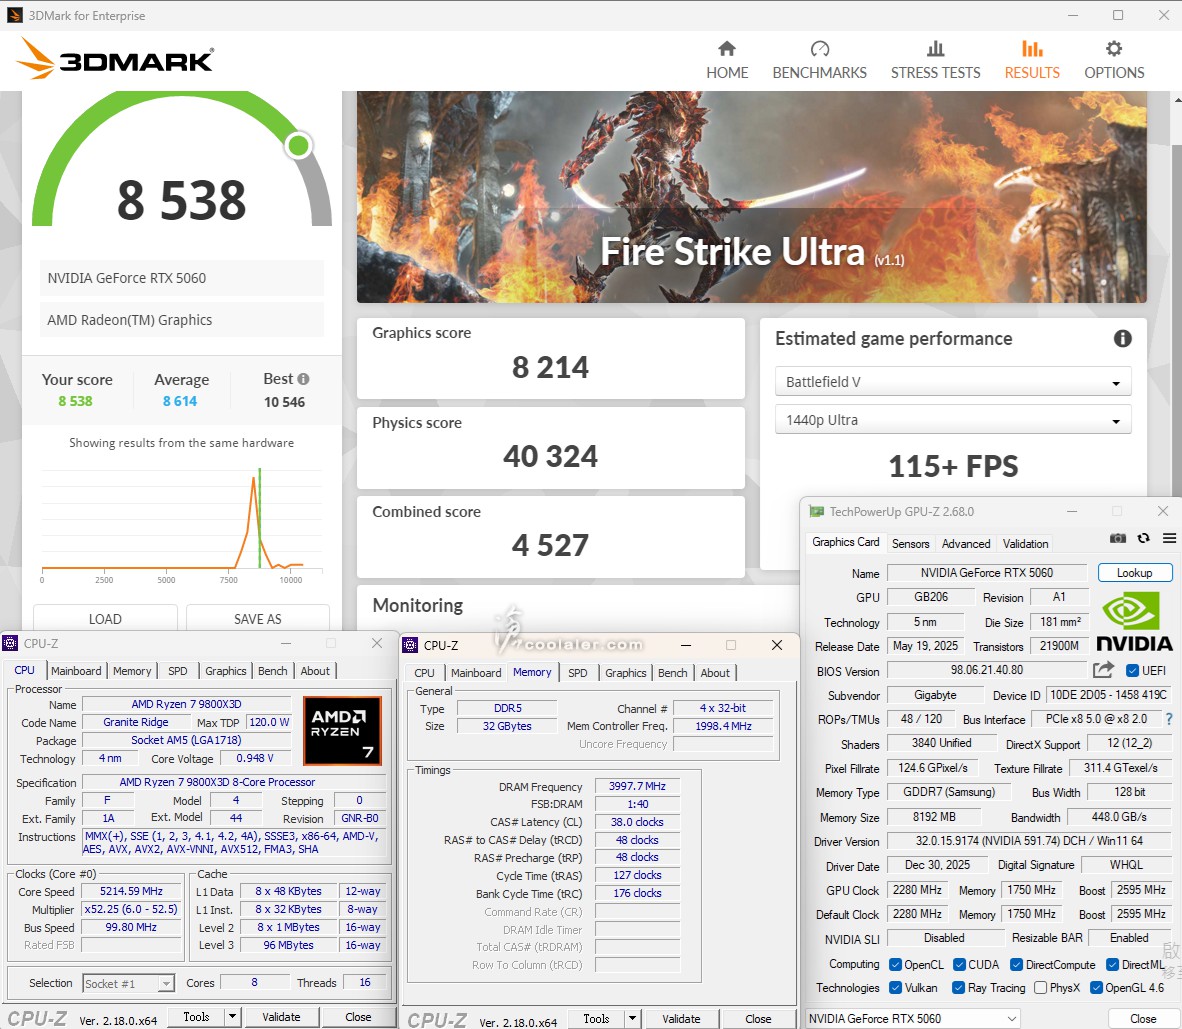The image size is (1182, 1029).
Task: Open the Home icon in 3DMark
Action: pyautogui.click(x=727, y=49)
